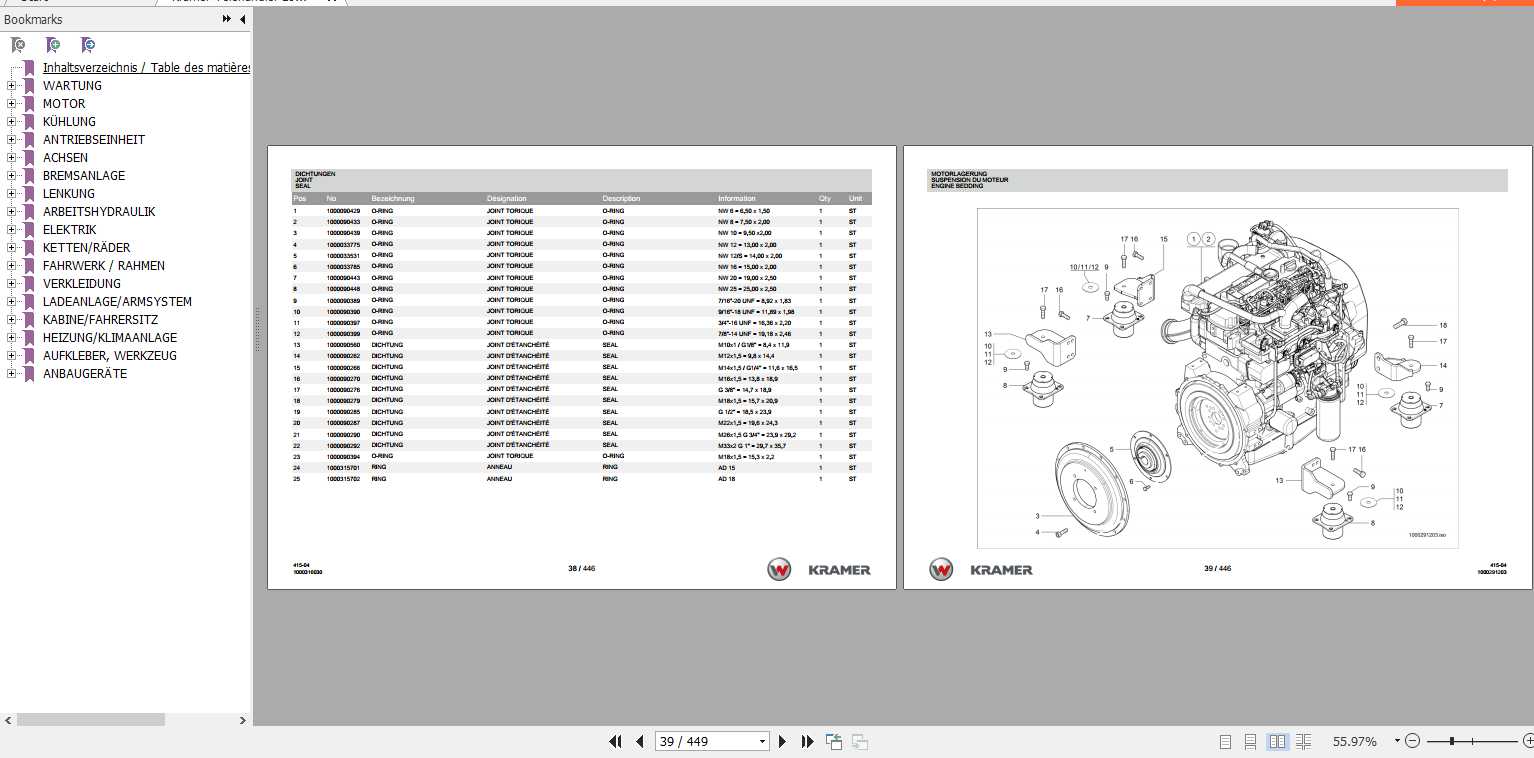Click the '38 / 446' page footer
Screen dimensions: 1534x758
coord(581,569)
